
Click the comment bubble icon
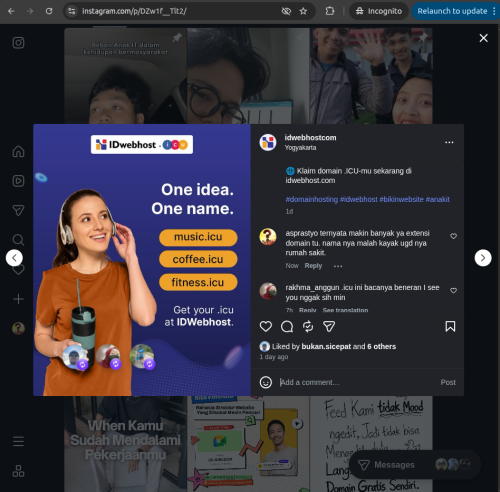click(x=287, y=327)
